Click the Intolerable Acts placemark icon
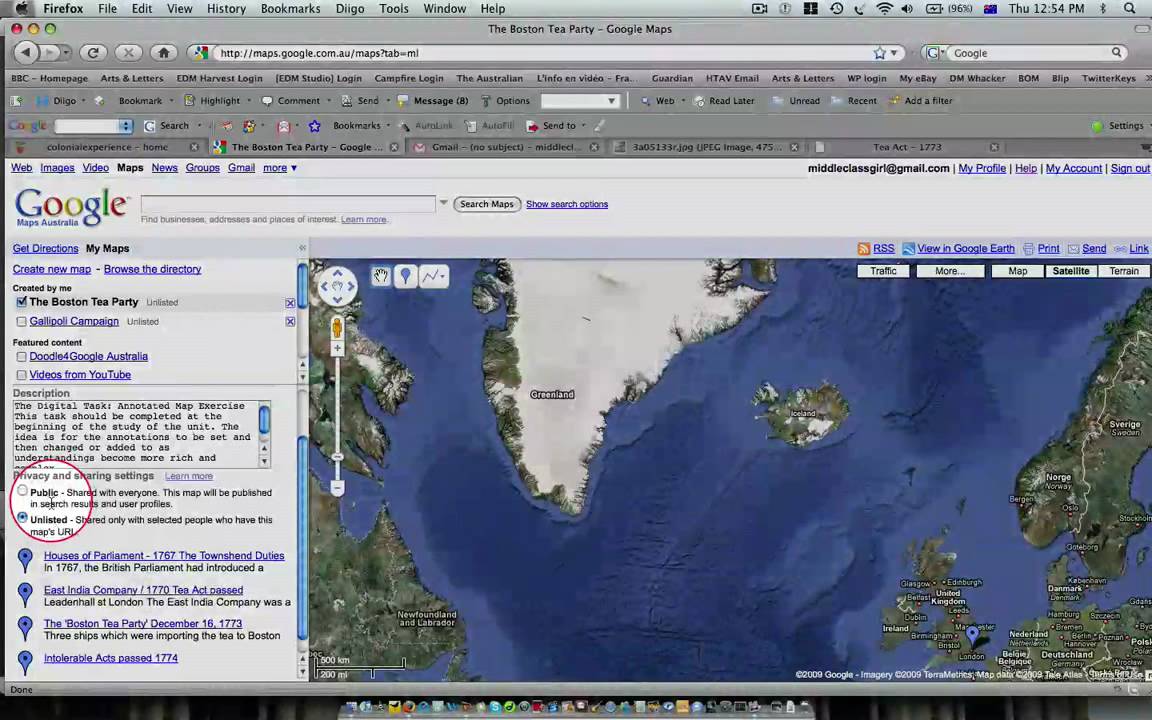The height and width of the screenshot is (720, 1152). tap(25, 662)
